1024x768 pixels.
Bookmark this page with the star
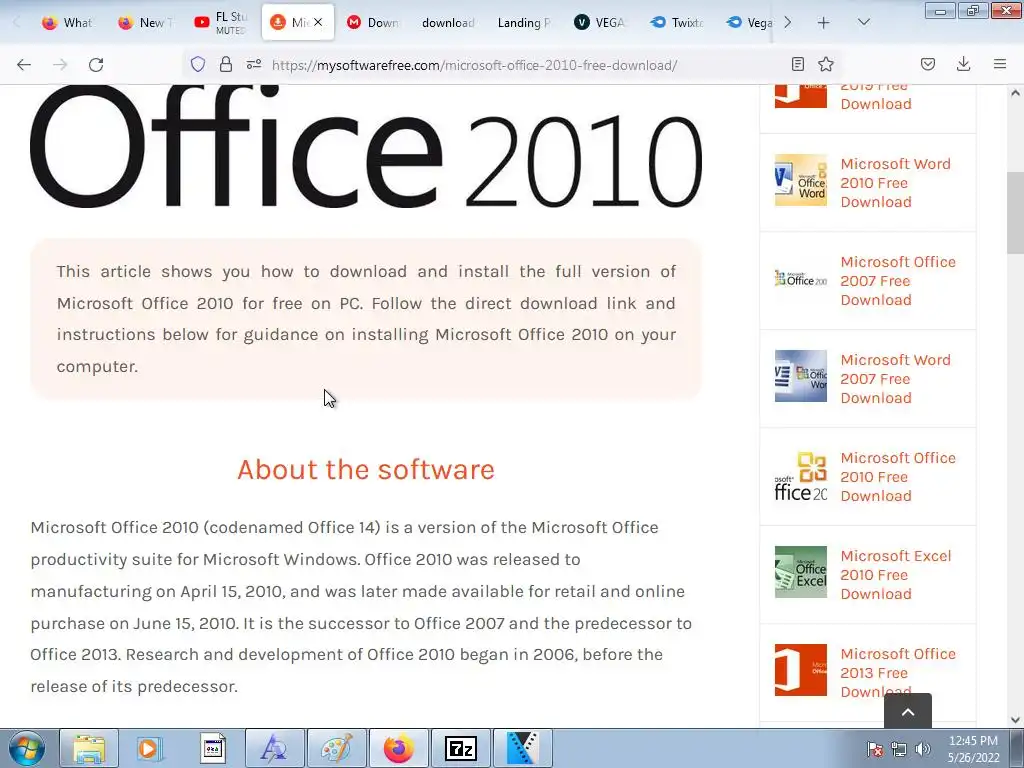826,64
